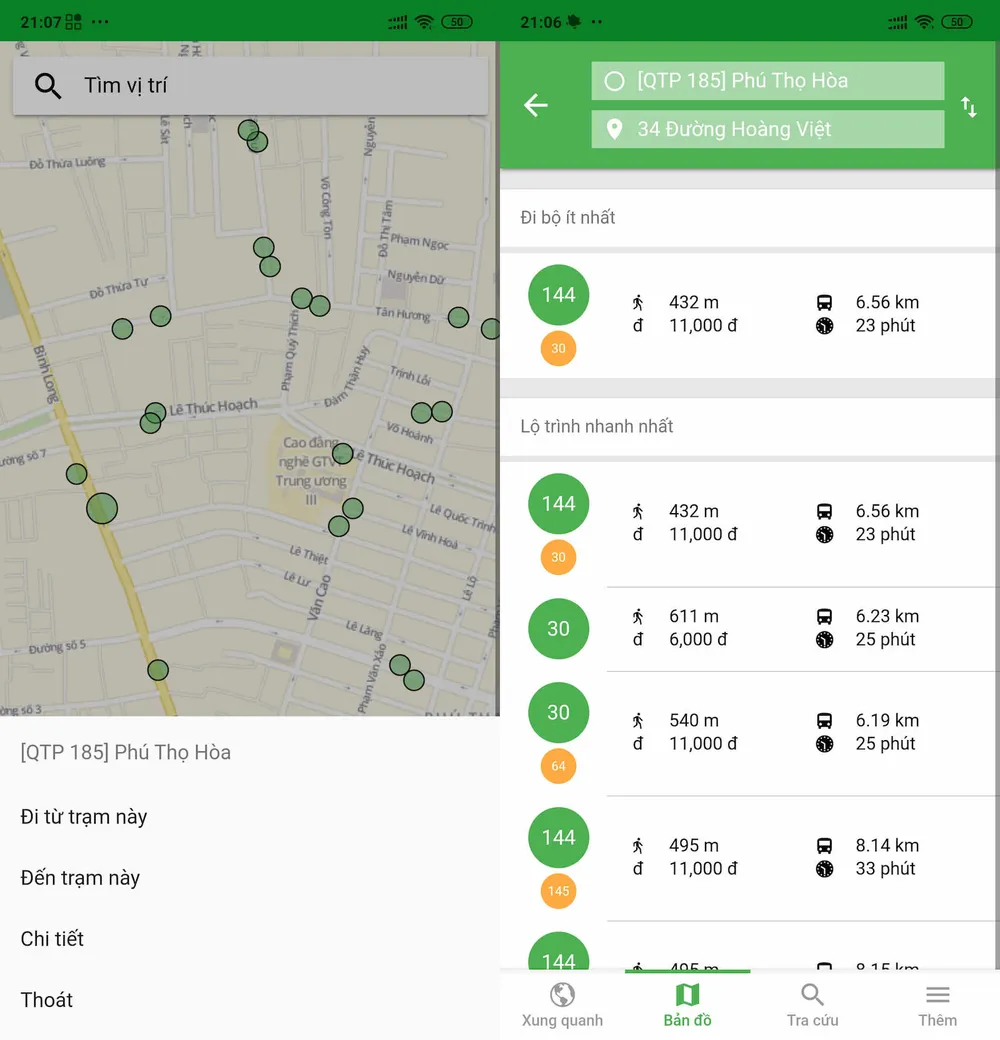
Task: Open the Thêm hamburger menu
Action: tap(937, 1004)
